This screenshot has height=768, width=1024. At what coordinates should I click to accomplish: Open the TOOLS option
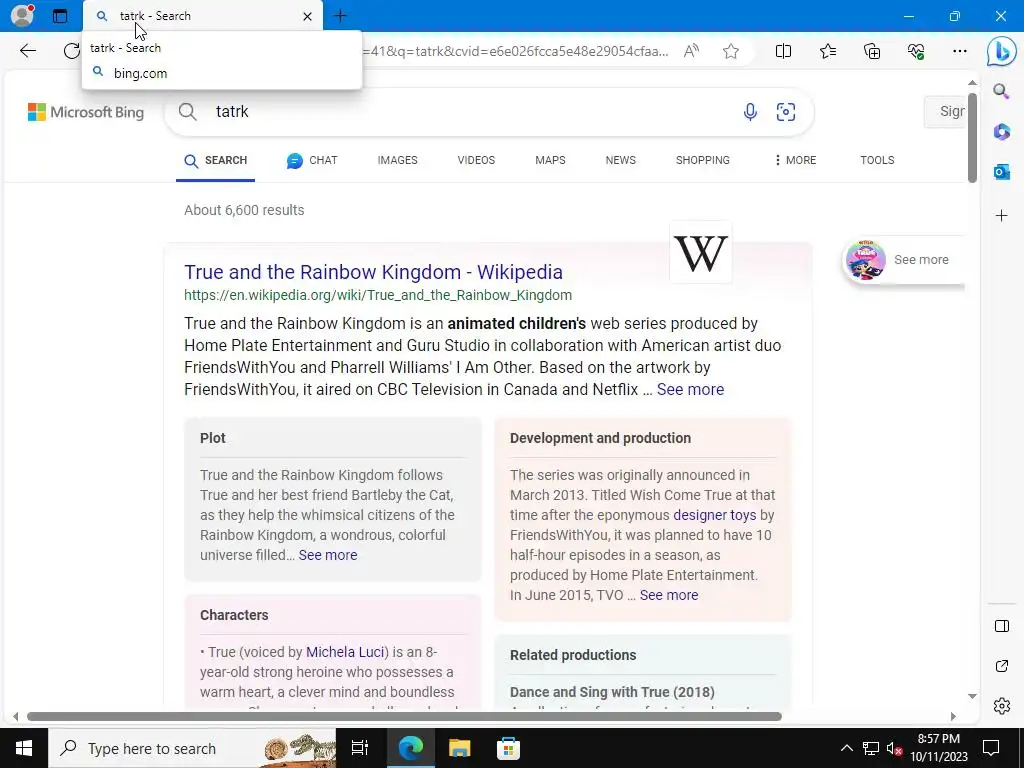click(x=877, y=161)
